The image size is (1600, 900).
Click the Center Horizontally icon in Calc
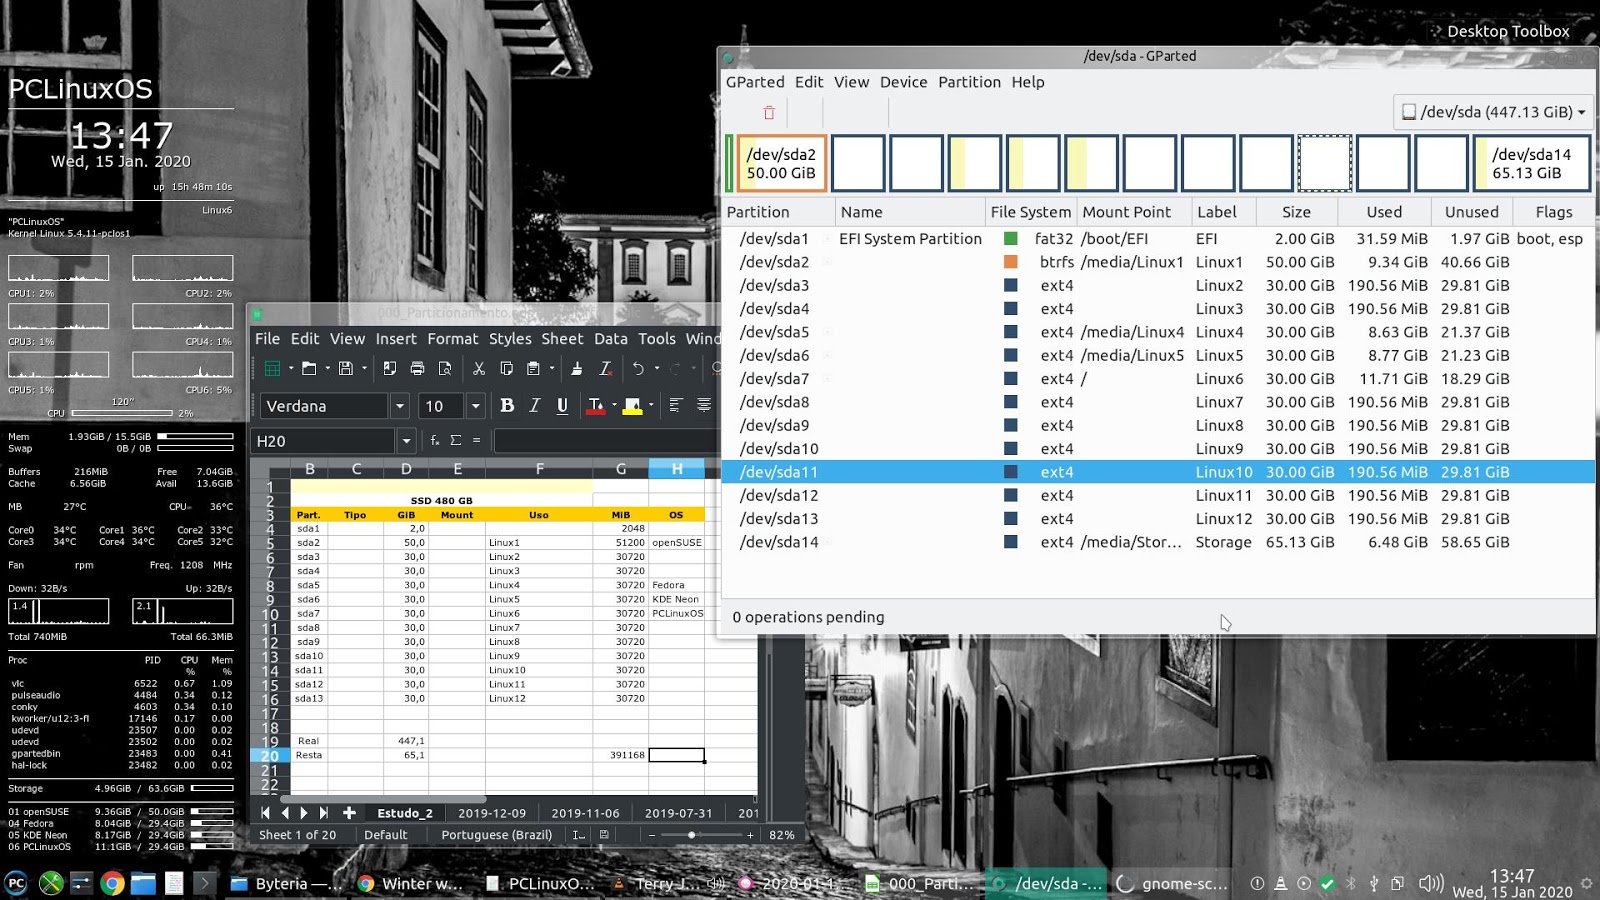coord(704,405)
